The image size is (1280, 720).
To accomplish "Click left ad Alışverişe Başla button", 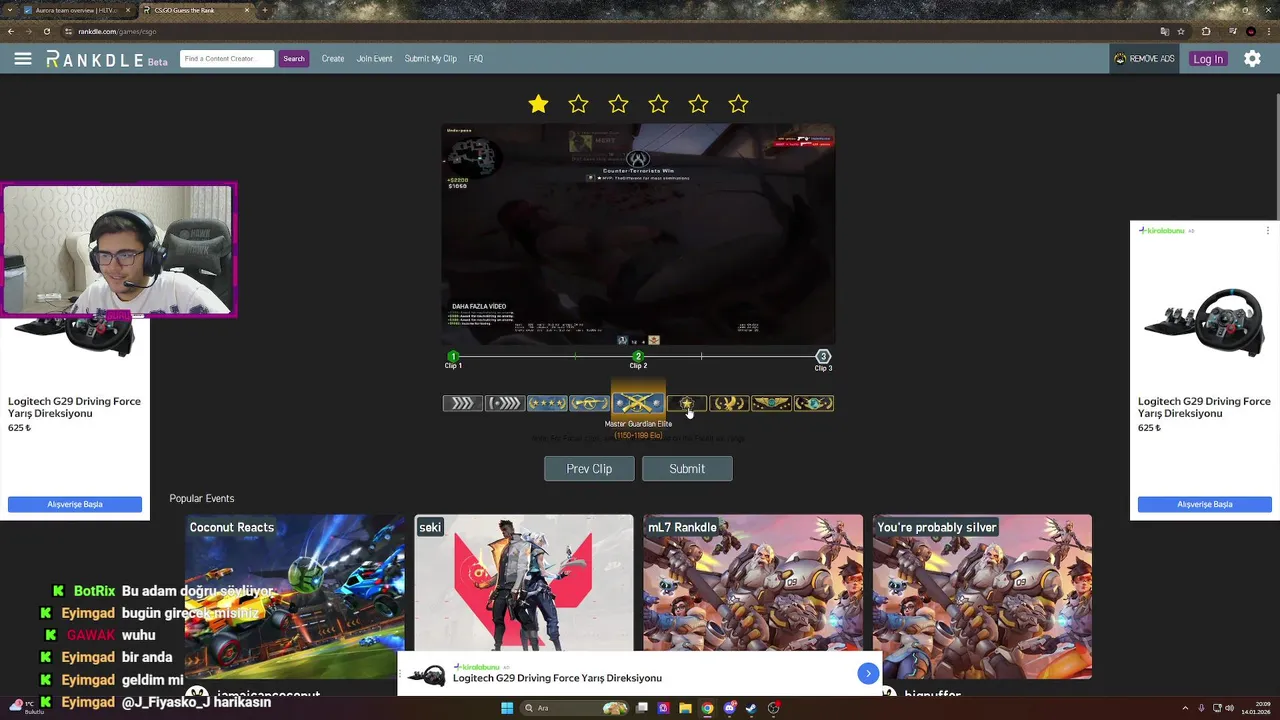I will [x=75, y=504].
